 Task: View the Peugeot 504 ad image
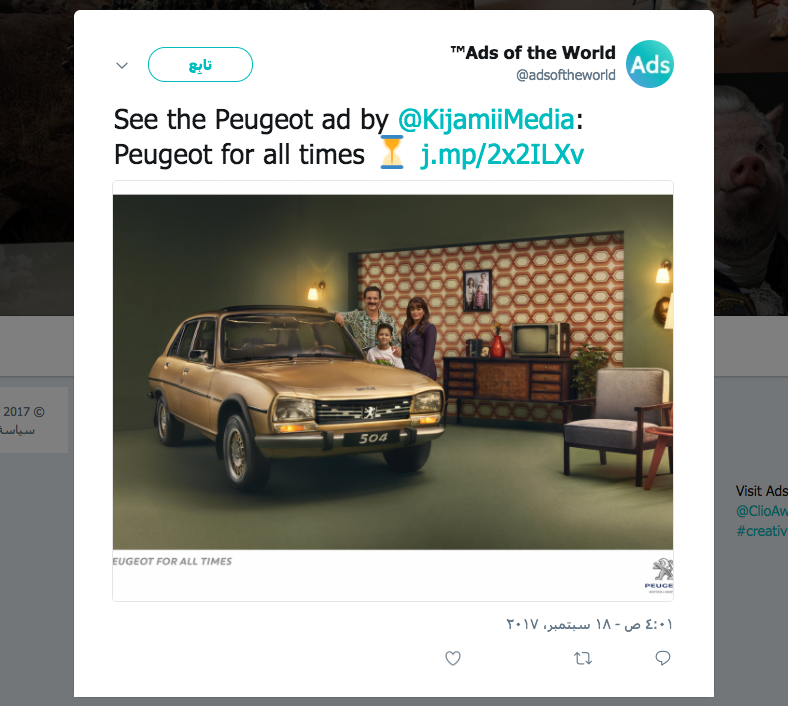(393, 372)
